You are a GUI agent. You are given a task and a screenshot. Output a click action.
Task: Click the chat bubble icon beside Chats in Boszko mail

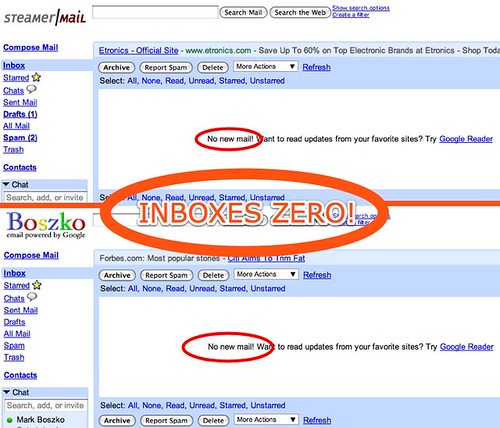(x=32, y=297)
